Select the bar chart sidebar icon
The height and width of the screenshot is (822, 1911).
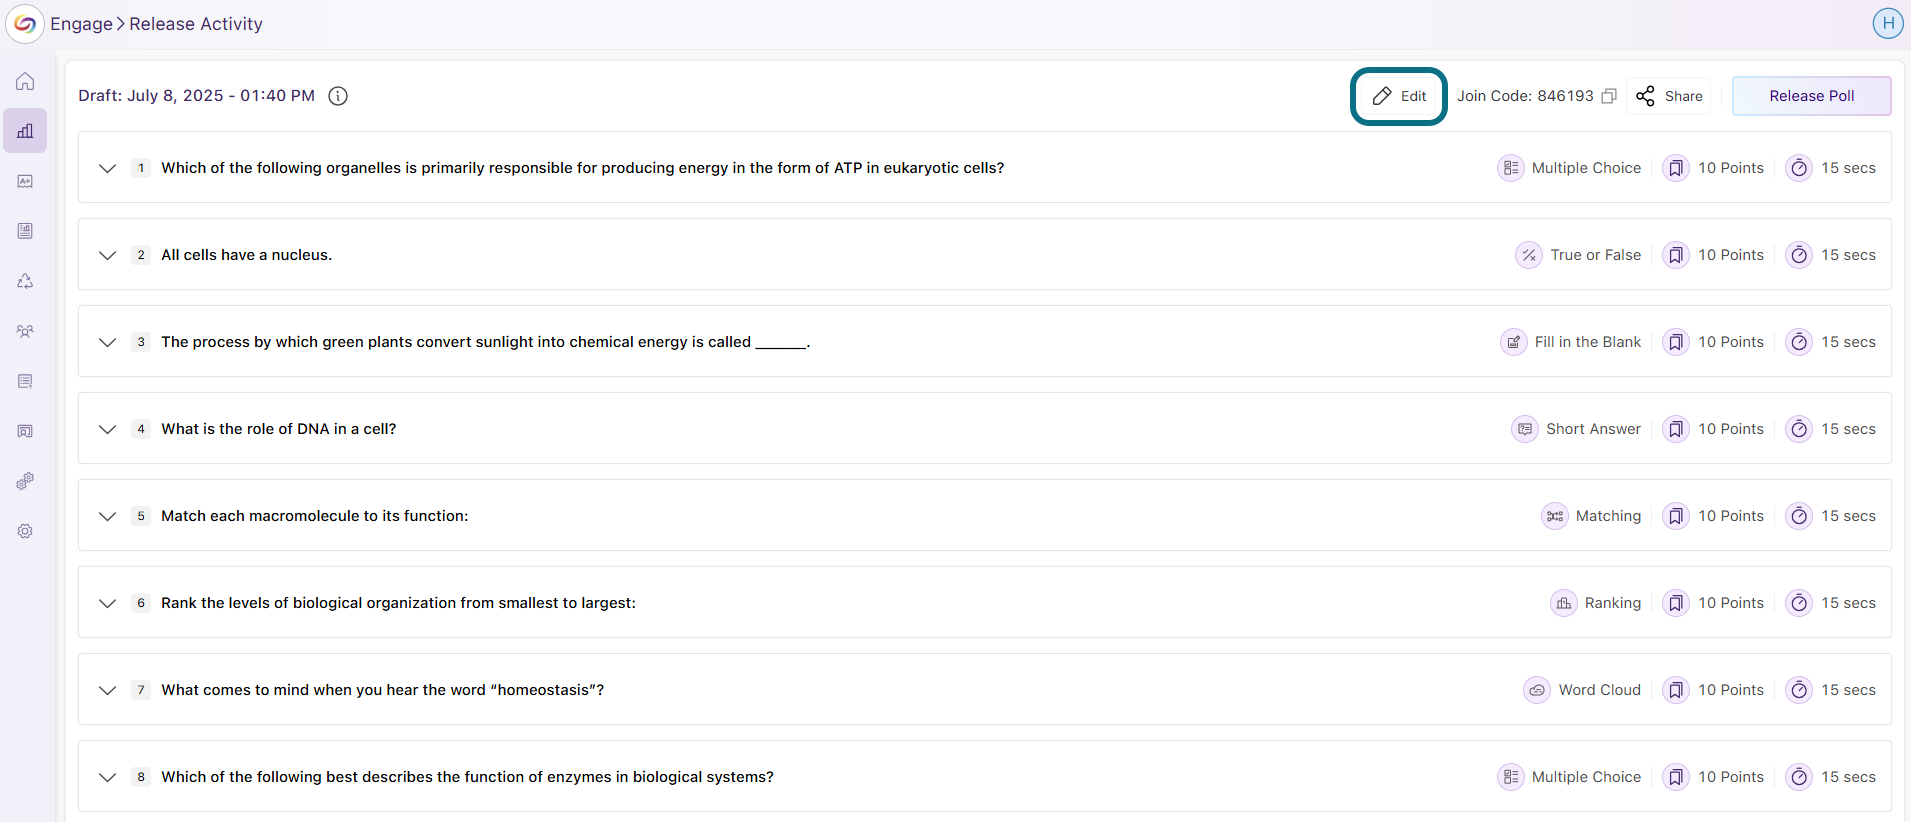tap(25, 131)
